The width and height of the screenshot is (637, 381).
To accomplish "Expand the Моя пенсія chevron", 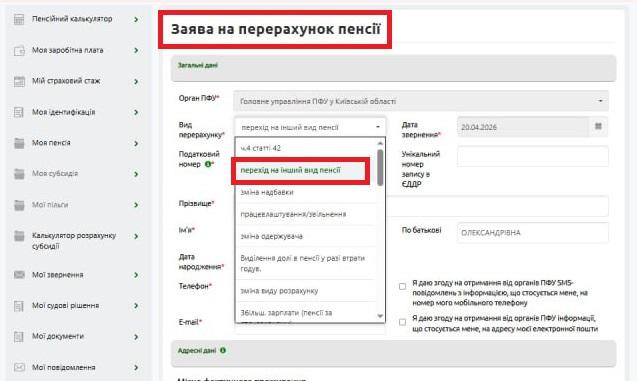I will click(x=136, y=143).
